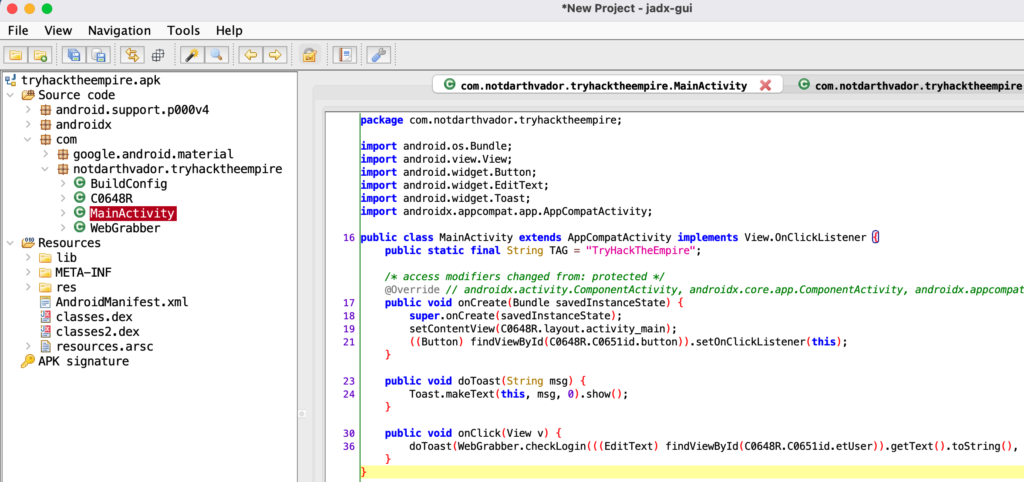Expand the WebGrabber class node
The height and width of the screenshot is (482, 1024).
pyautogui.click(x=63, y=228)
